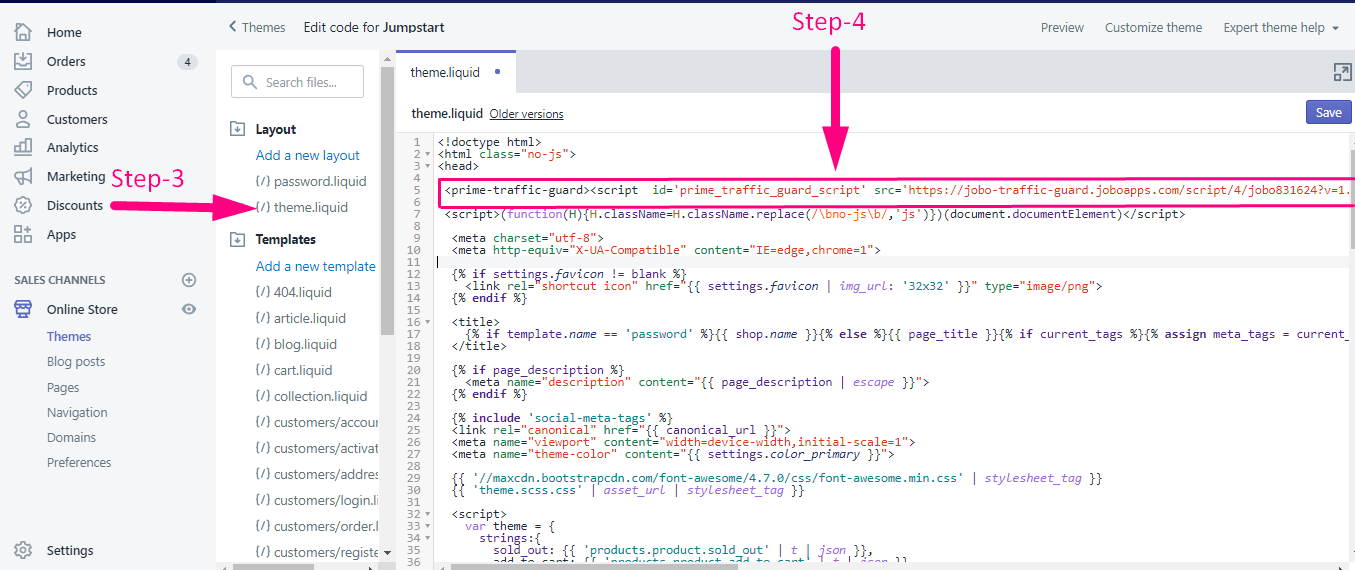Open Pages menu item

click(63, 387)
